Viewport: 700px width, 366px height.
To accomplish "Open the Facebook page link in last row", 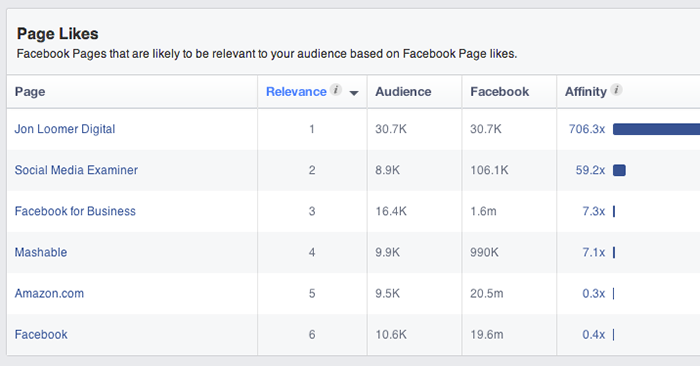I will [x=41, y=334].
